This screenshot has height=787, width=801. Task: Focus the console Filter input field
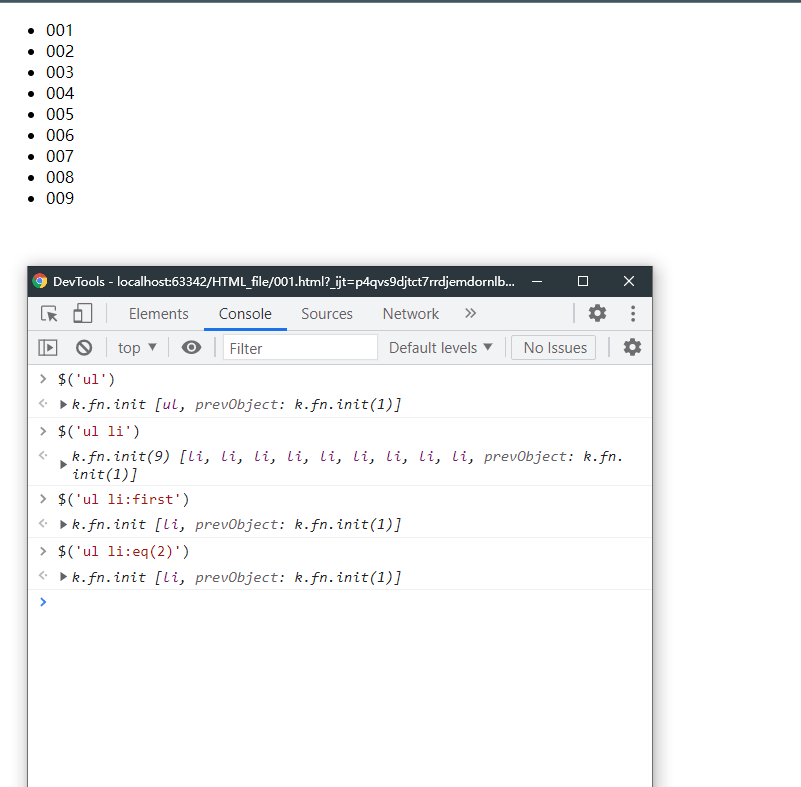click(300, 348)
